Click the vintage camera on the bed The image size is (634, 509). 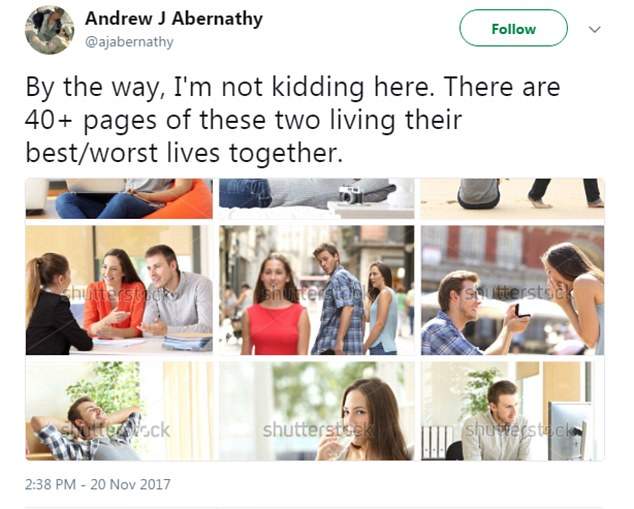[x=351, y=194]
